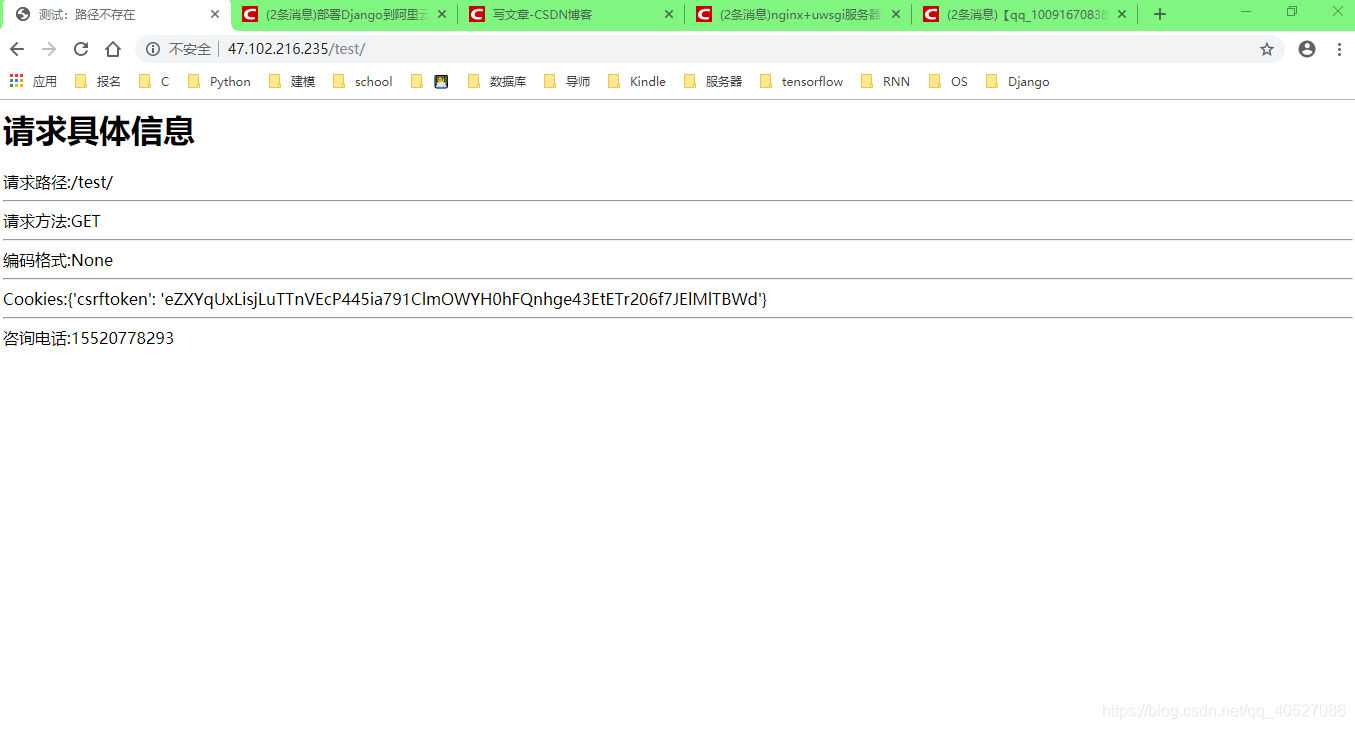This screenshot has height=729, width=1355.
Task: Click the 编码格式:None line
Action: coord(58,260)
